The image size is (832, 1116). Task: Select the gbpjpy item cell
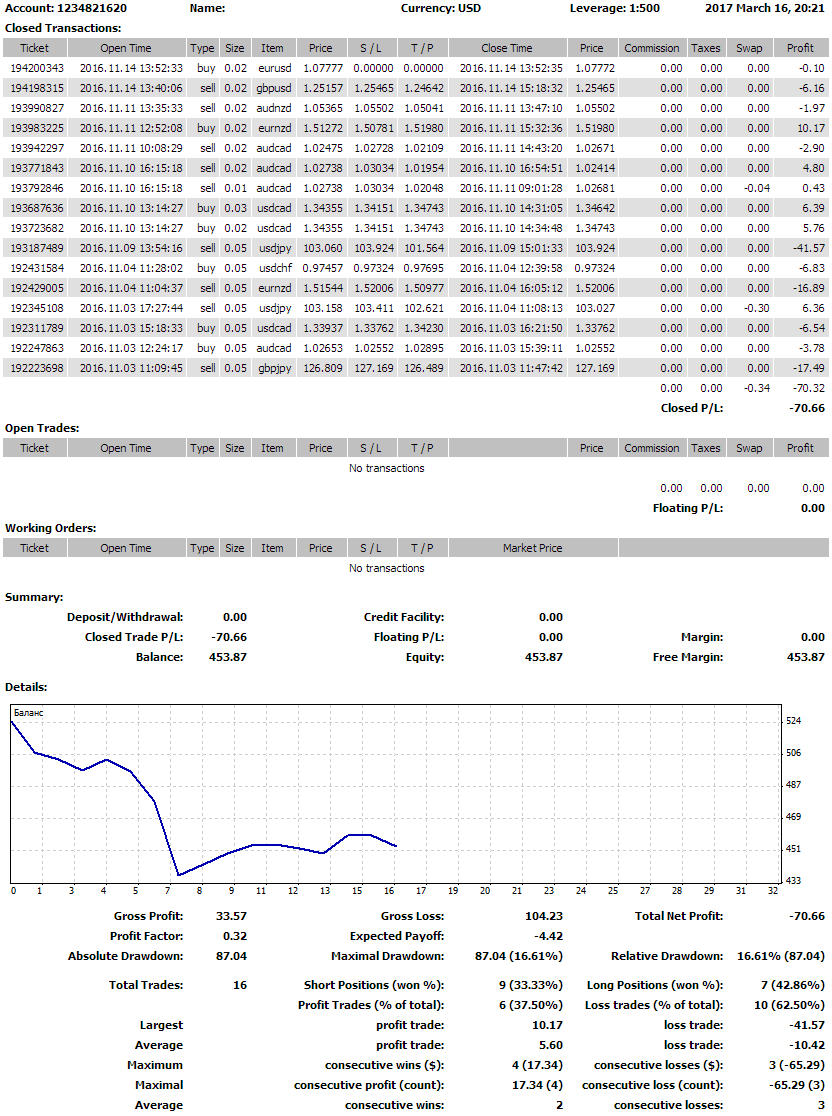point(274,368)
